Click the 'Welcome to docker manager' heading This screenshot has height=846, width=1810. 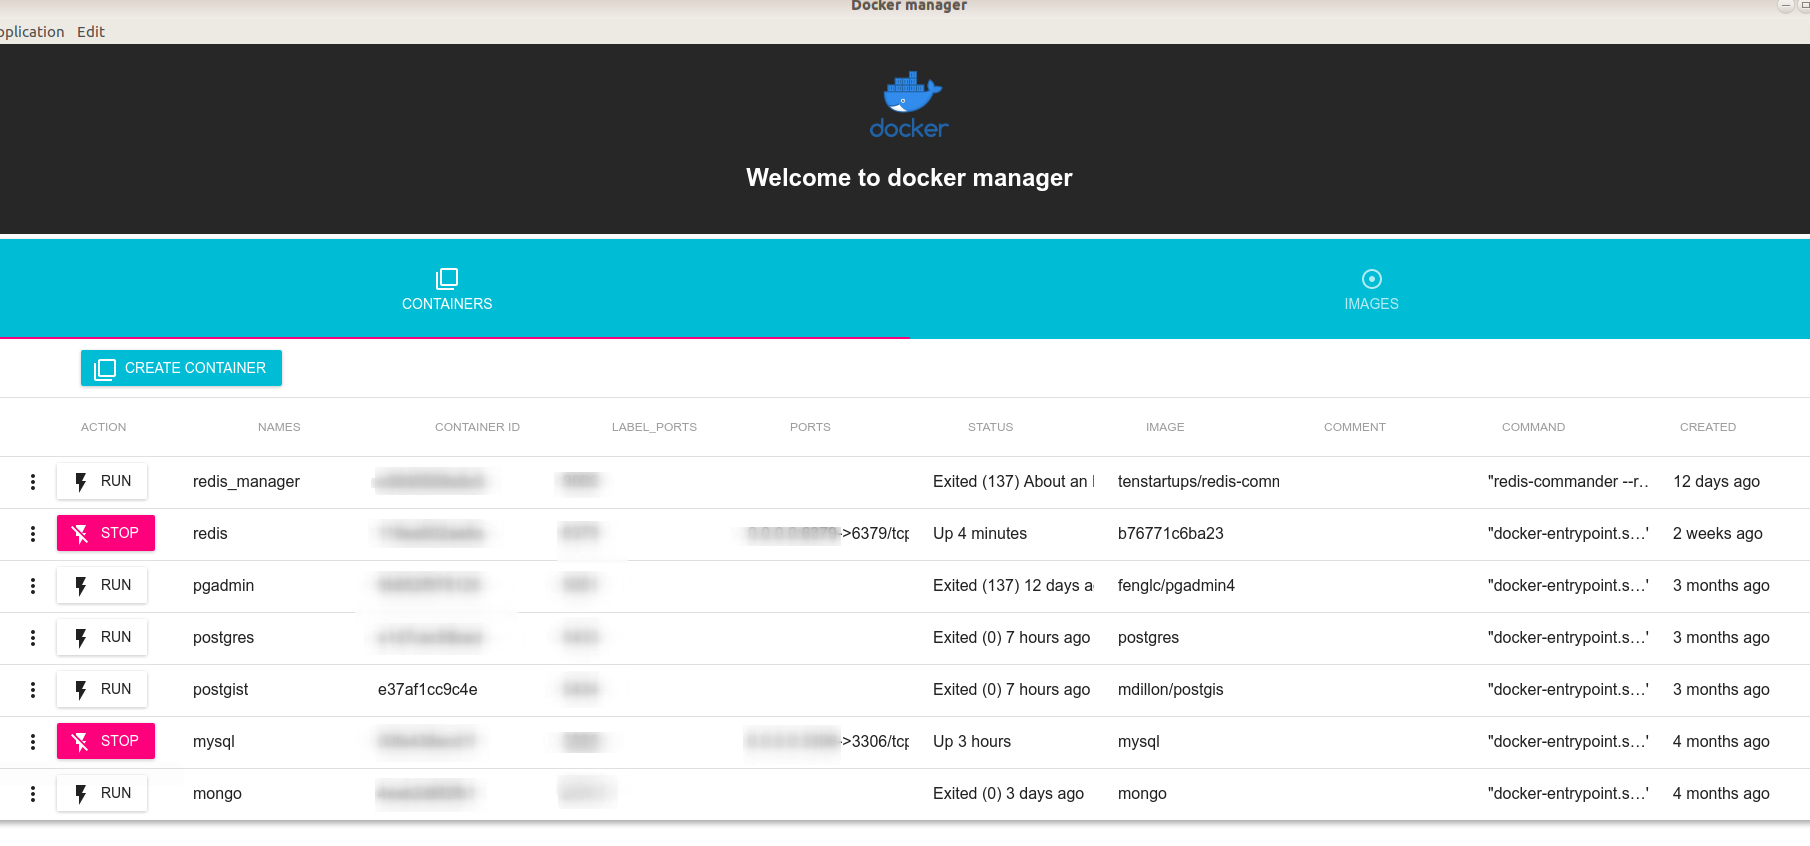pos(909,178)
